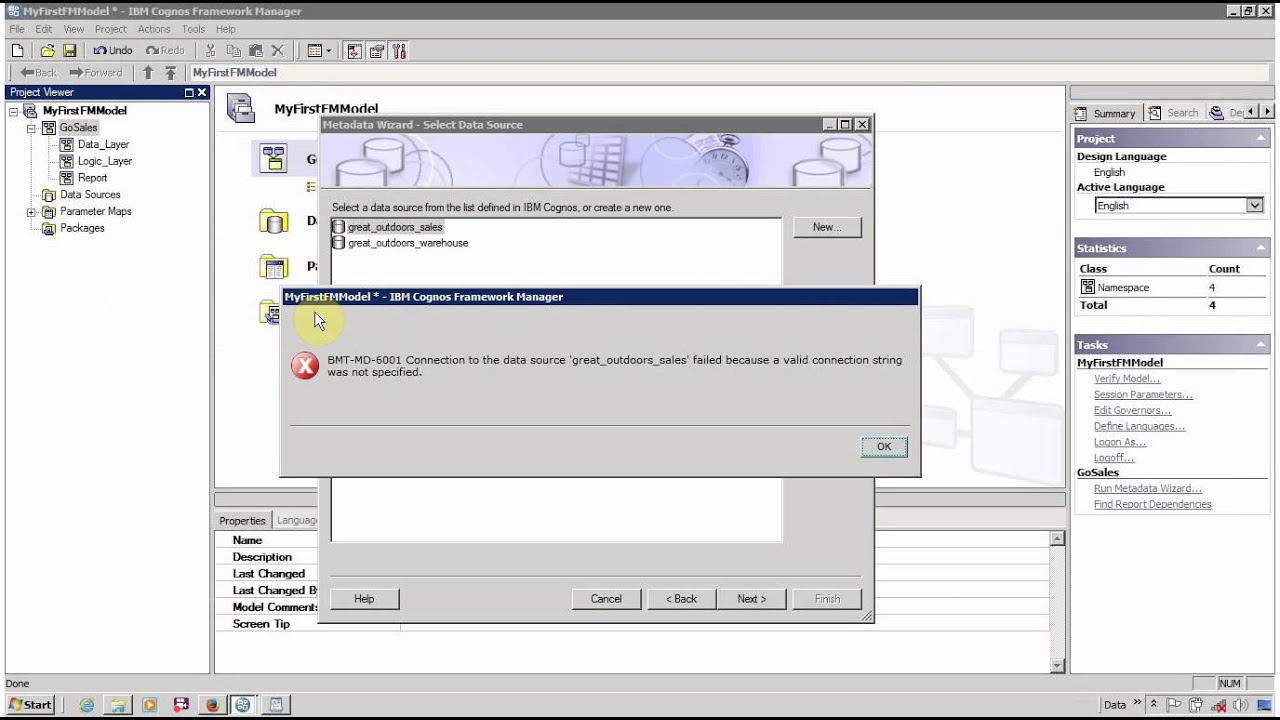The width and height of the screenshot is (1280, 720).
Task: Click the Define Languages... link
Action: pos(1140,427)
